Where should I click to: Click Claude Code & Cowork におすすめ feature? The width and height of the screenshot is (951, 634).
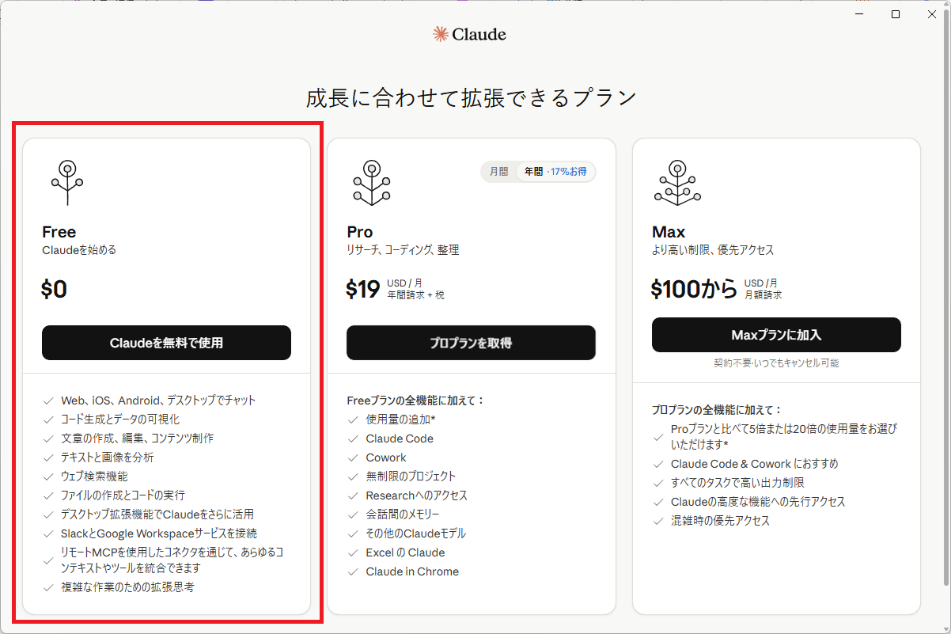[x=754, y=464]
